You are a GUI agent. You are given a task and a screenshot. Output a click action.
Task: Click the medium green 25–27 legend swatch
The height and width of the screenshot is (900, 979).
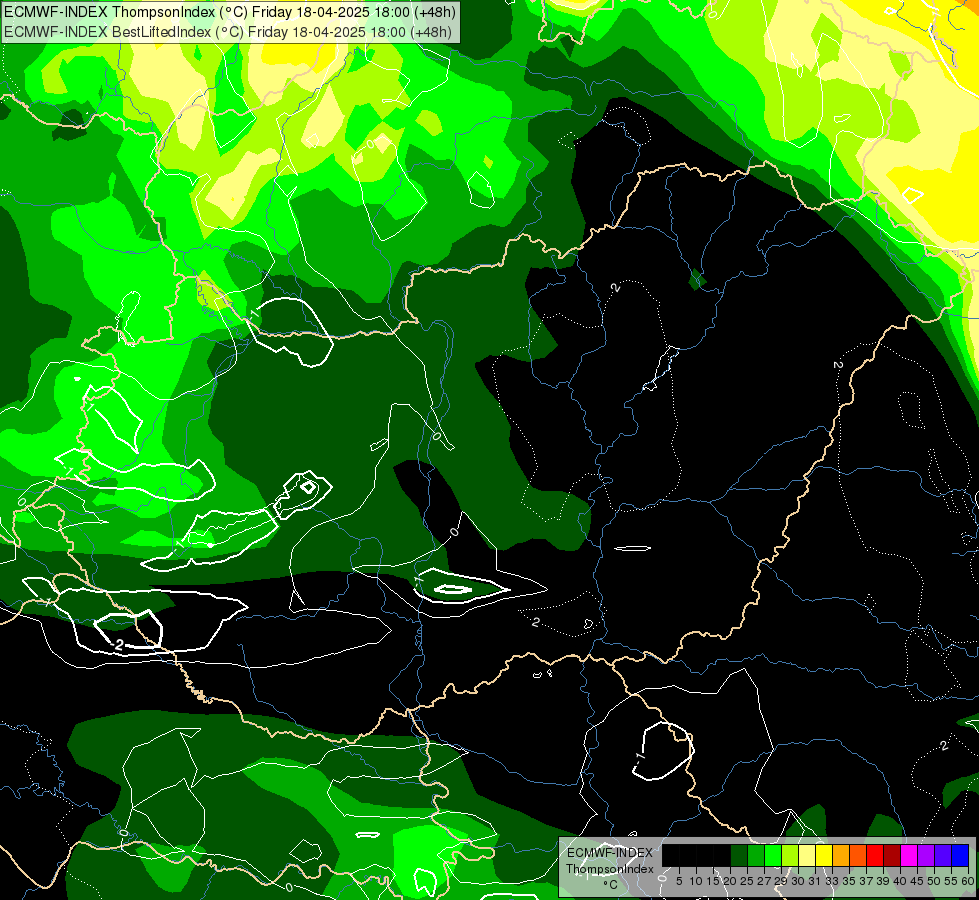(755, 855)
